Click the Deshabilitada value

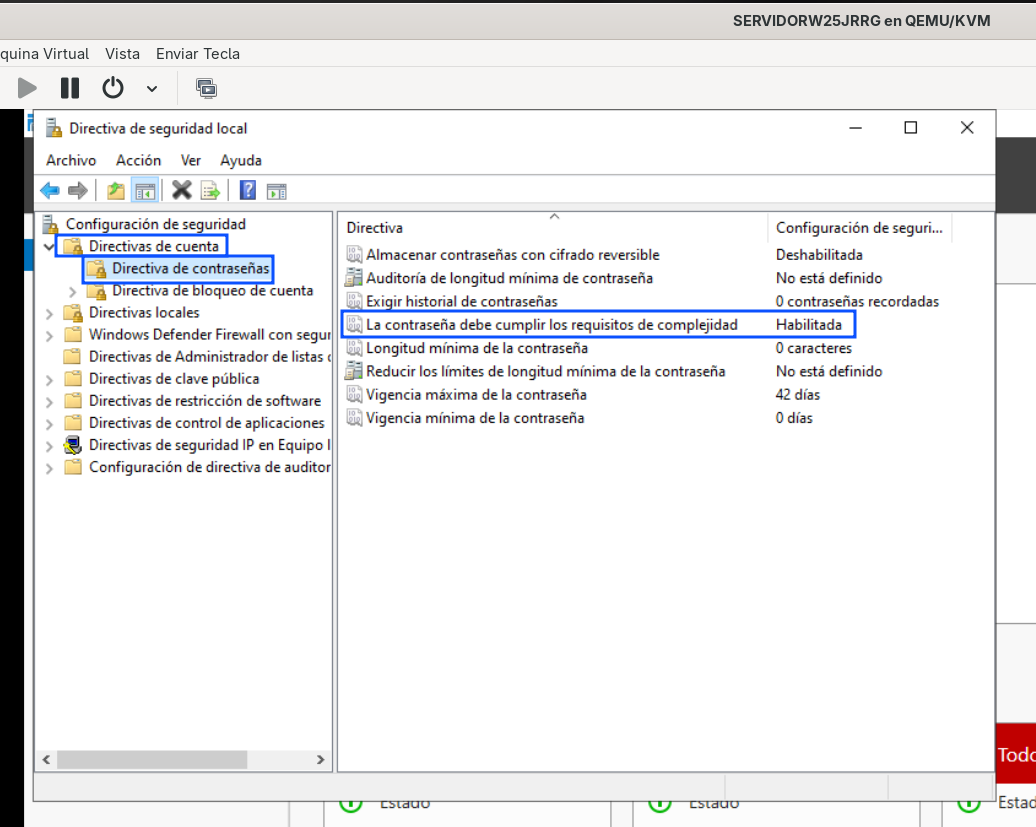pyautogui.click(x=819, y=254)
